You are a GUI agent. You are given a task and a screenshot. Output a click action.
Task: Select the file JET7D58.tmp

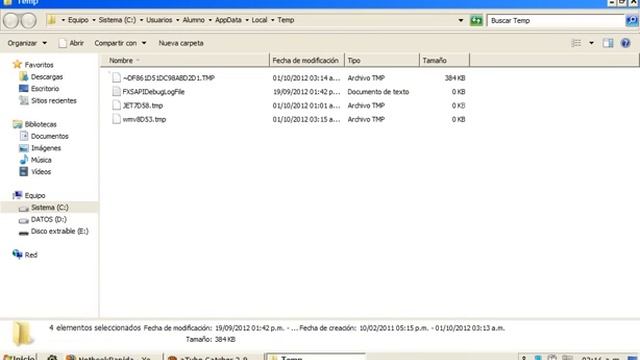(143, 106)
